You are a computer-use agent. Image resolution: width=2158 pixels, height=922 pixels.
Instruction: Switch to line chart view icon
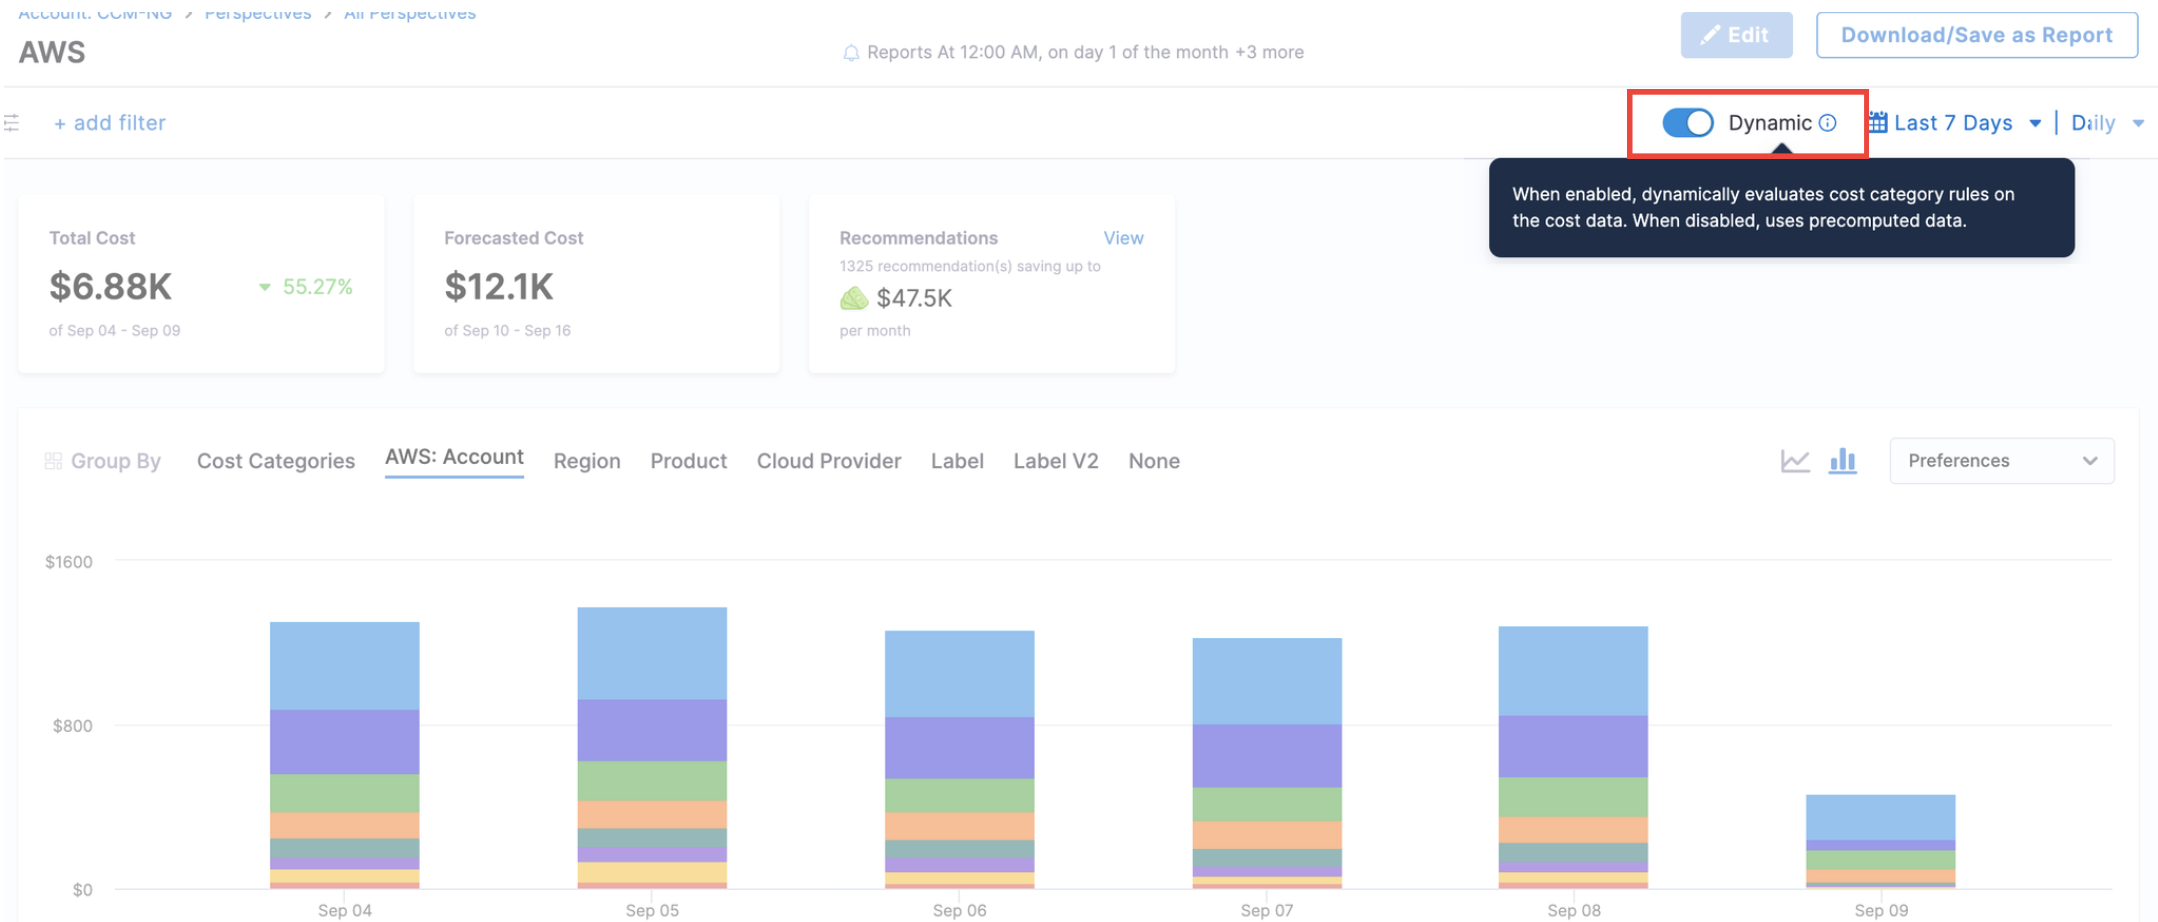click(x=1795, y=461)
